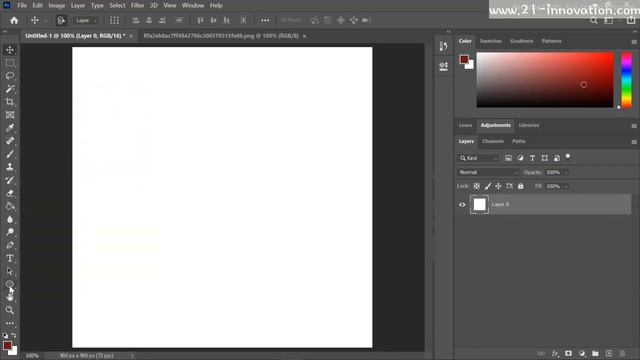Open the History panel icon

(443, 46)
